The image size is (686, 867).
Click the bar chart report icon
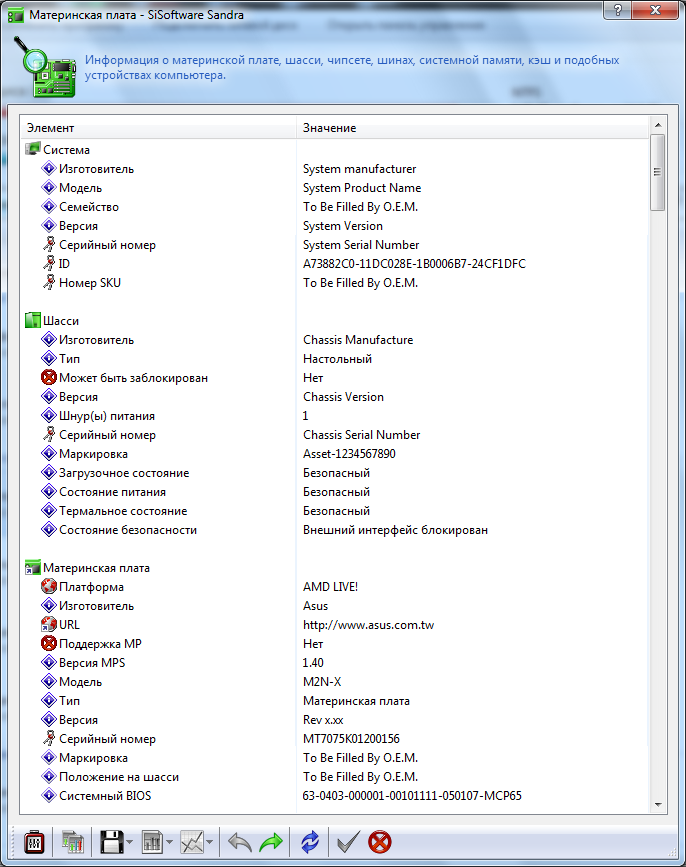pyautogui.click(x=152, y=843)
